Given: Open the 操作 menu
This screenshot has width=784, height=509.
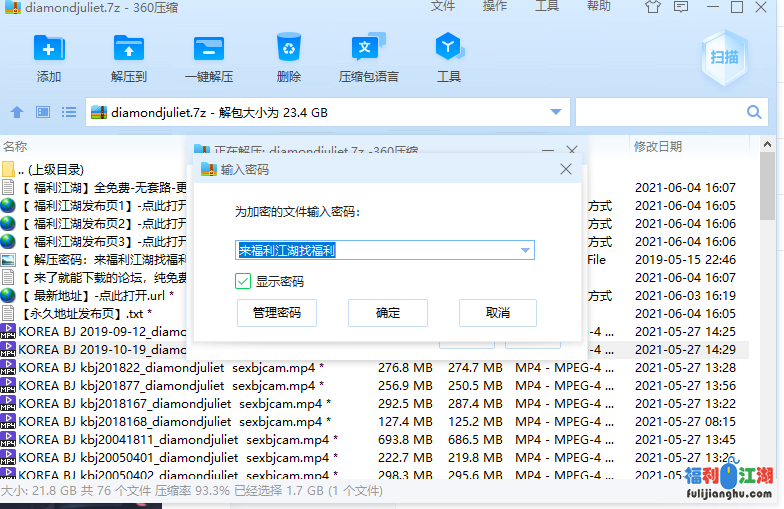Looking at the screenshot, I should (x=495, y=7).
